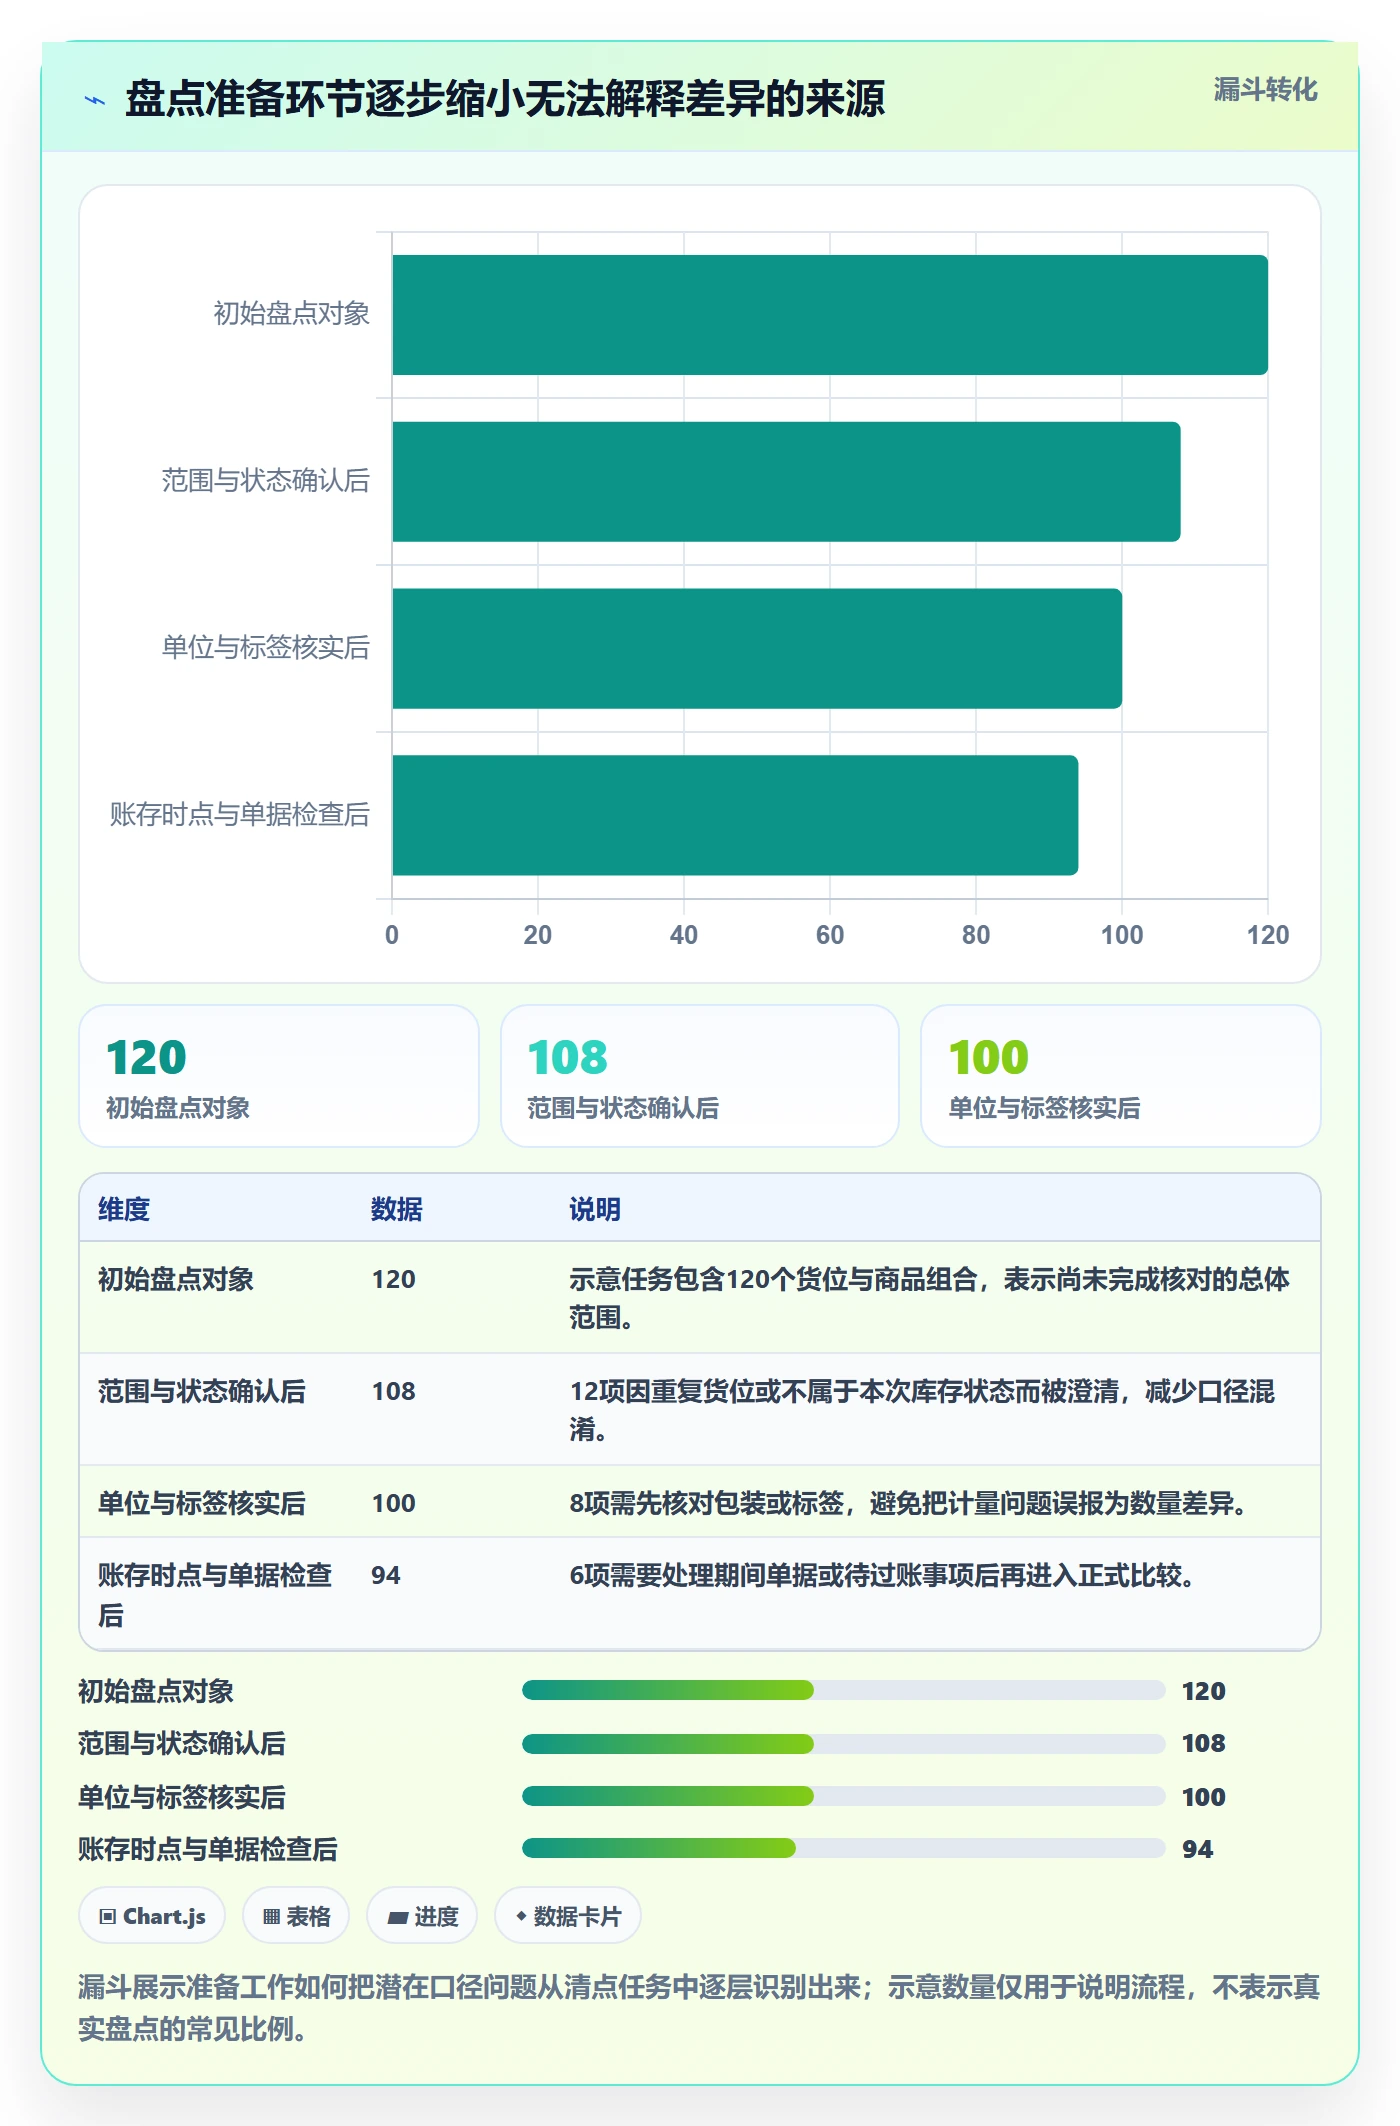Screen dimensions: 1400x2126
Task: Click the 账存时点与单据检查后 bar in the chart
Action: coord(735,815)
